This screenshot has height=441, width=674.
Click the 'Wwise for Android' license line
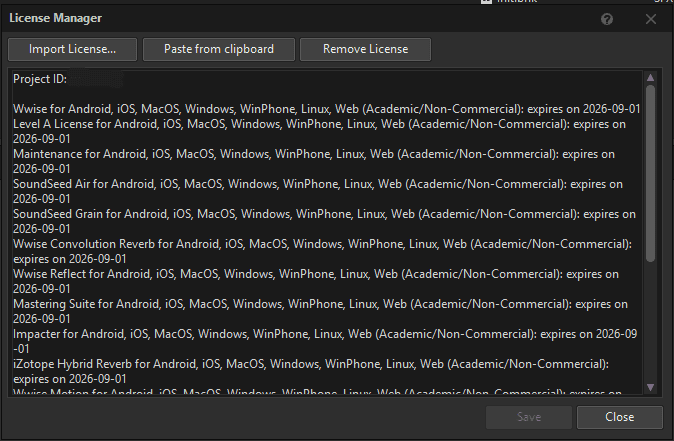point(327,109)
